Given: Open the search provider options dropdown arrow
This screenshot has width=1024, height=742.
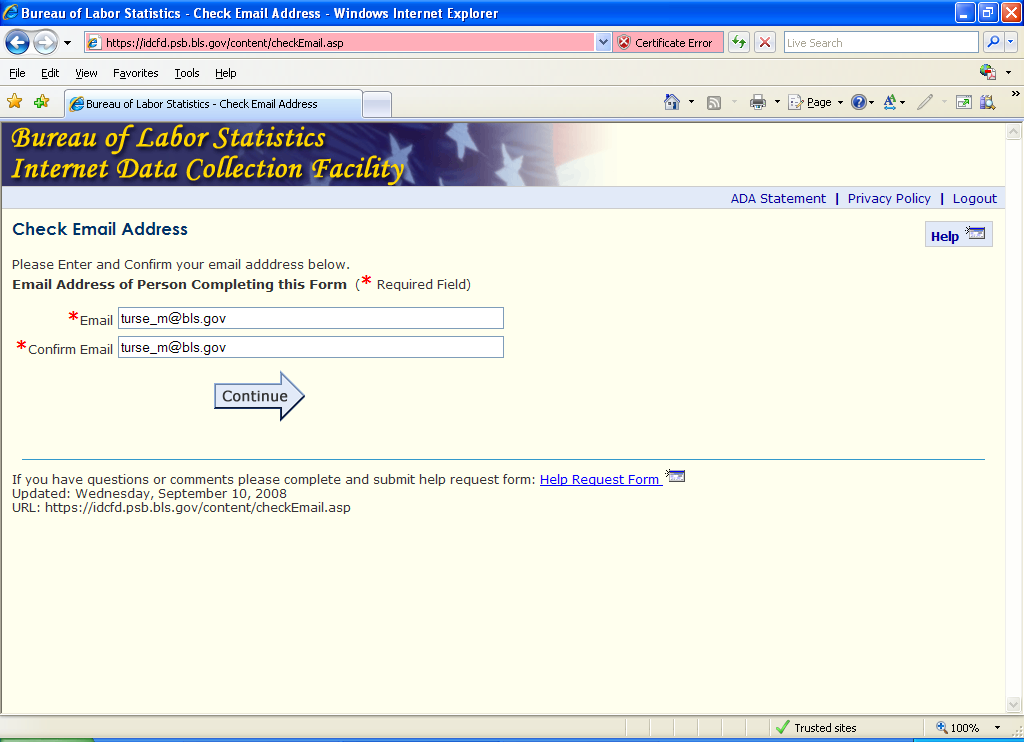Looking at the screenshot, I should click(1011, 43).
